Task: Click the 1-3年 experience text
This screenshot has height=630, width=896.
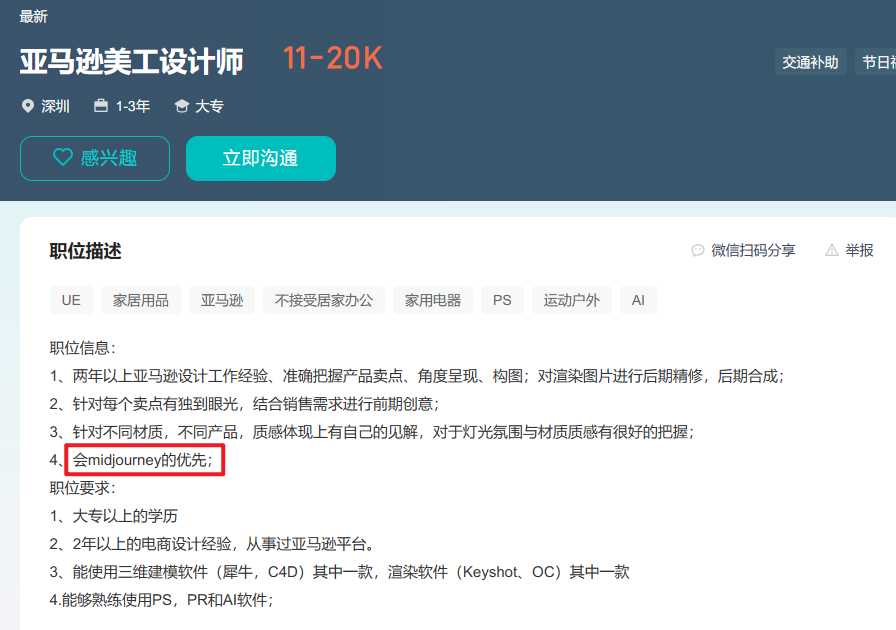Action: [x=133, y=106]
